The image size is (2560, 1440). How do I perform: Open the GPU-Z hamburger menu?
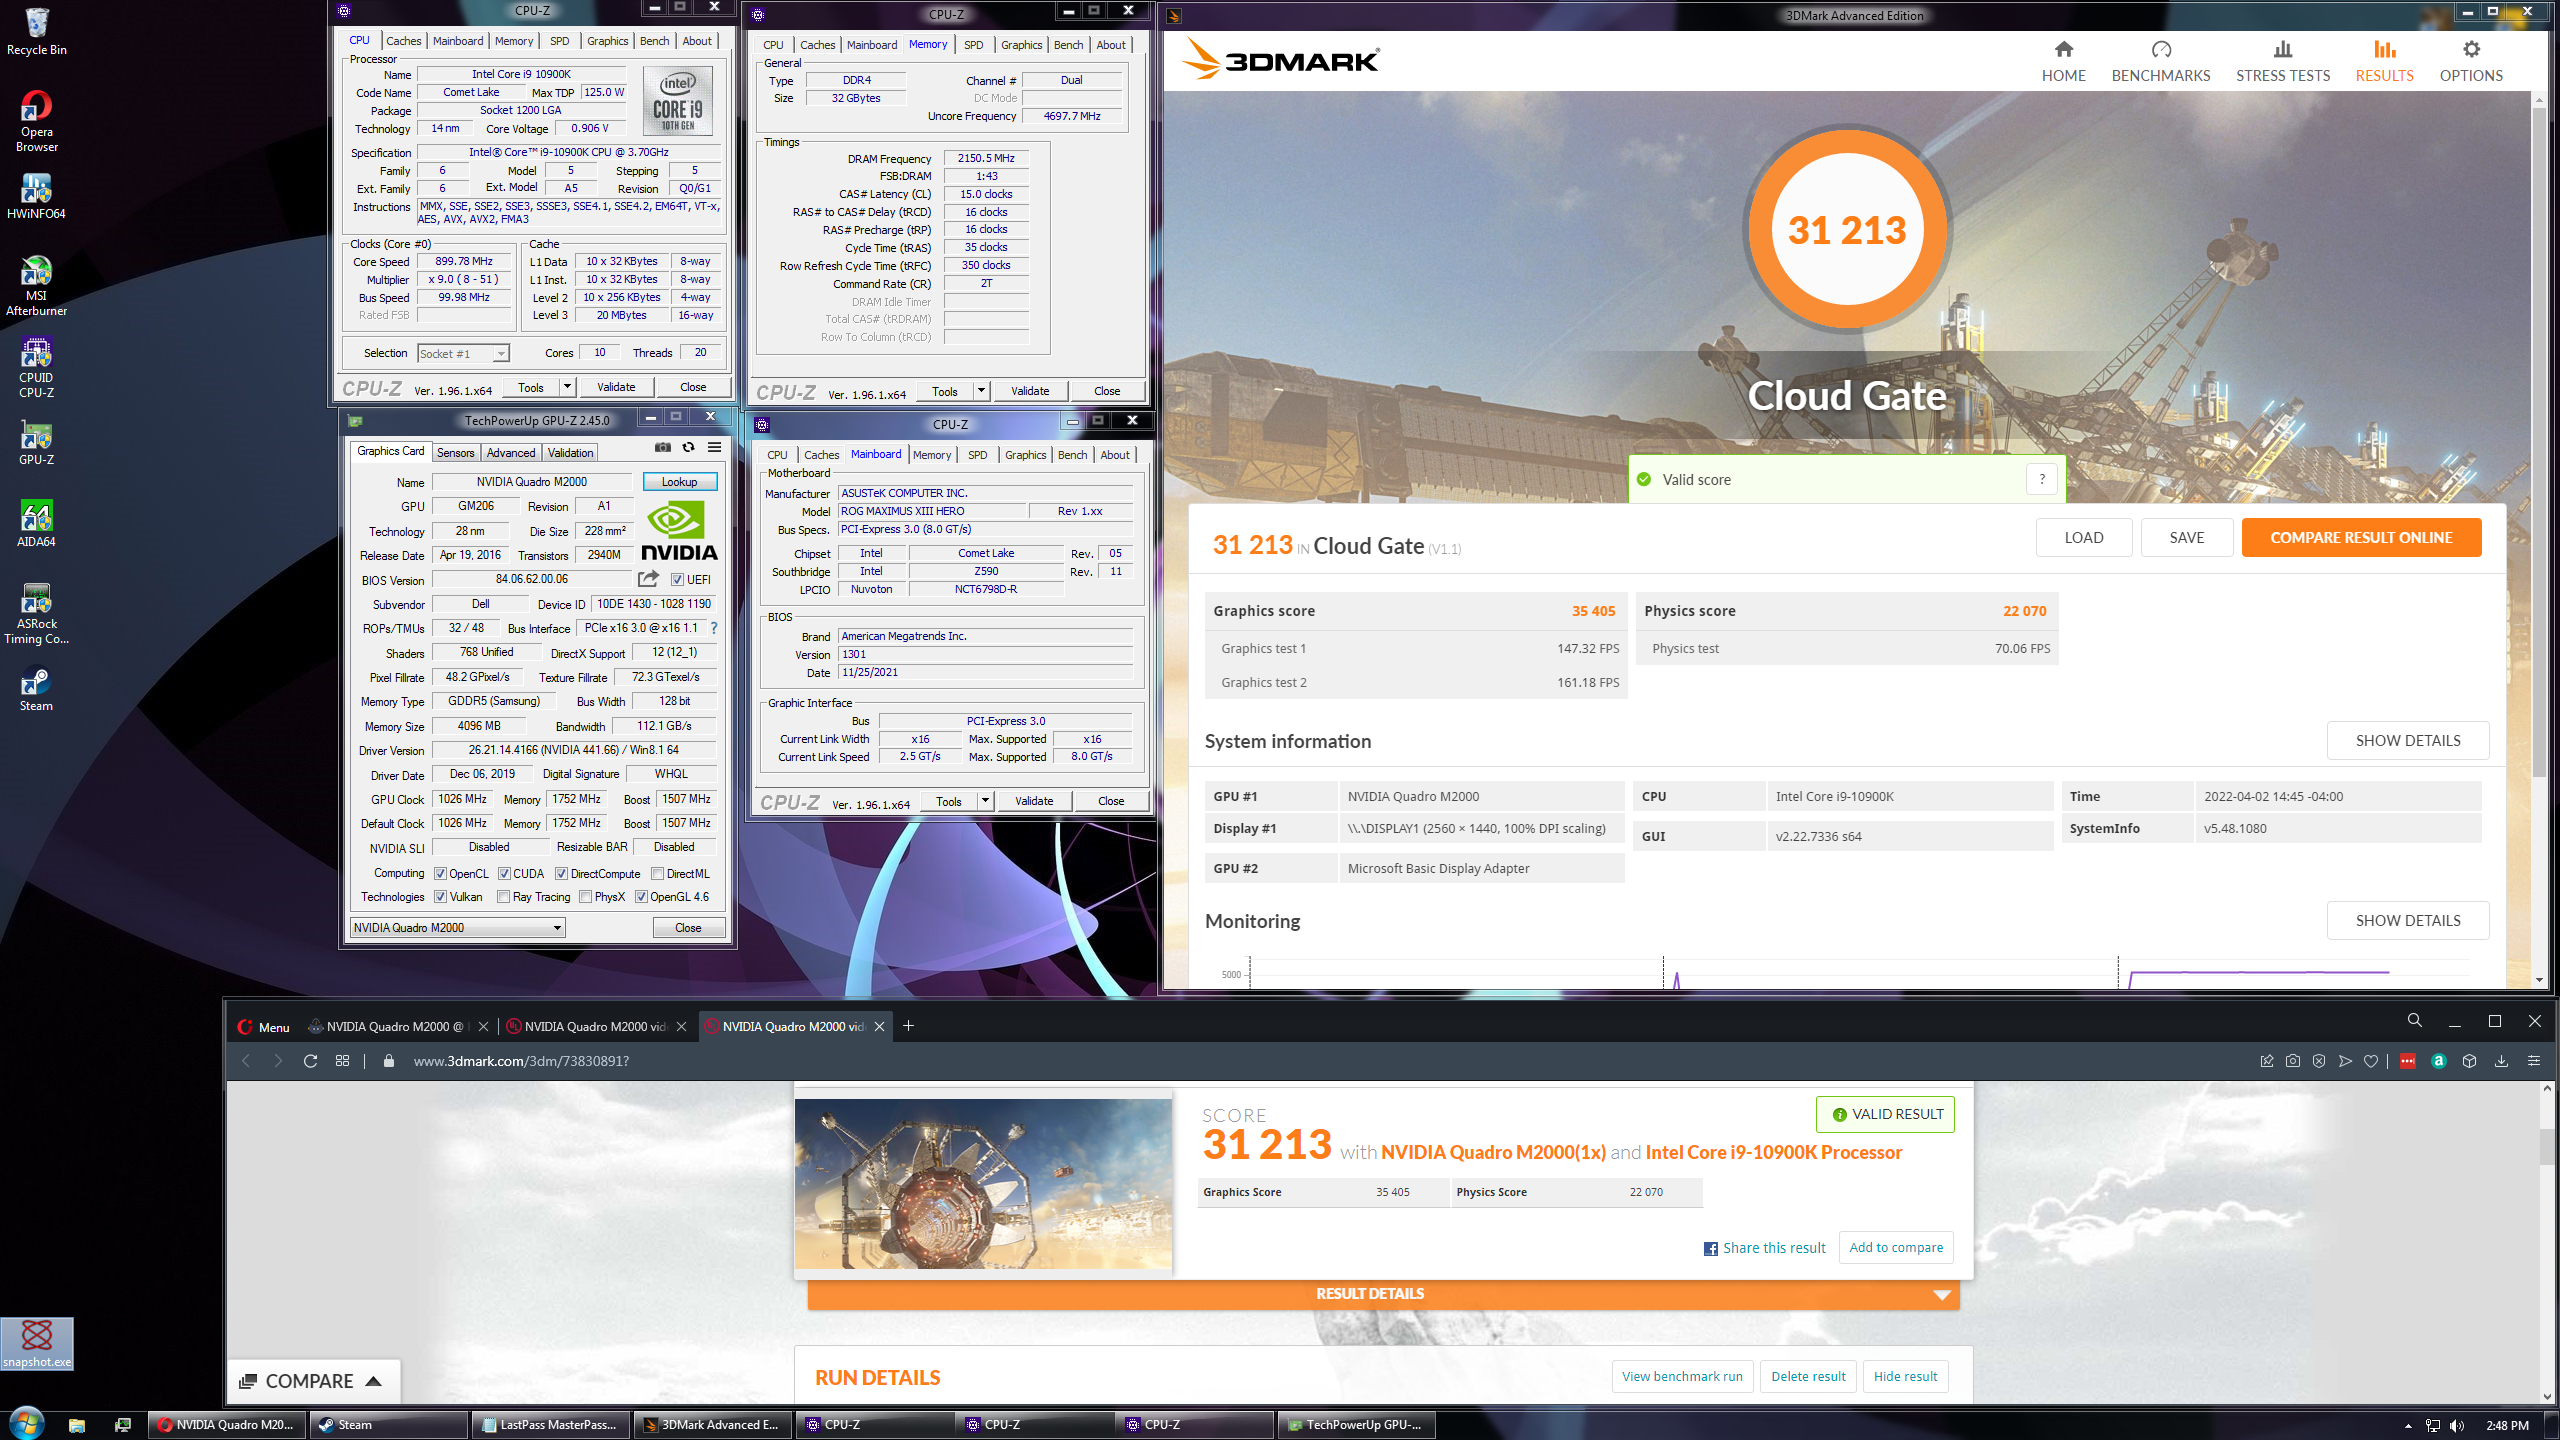714,447
